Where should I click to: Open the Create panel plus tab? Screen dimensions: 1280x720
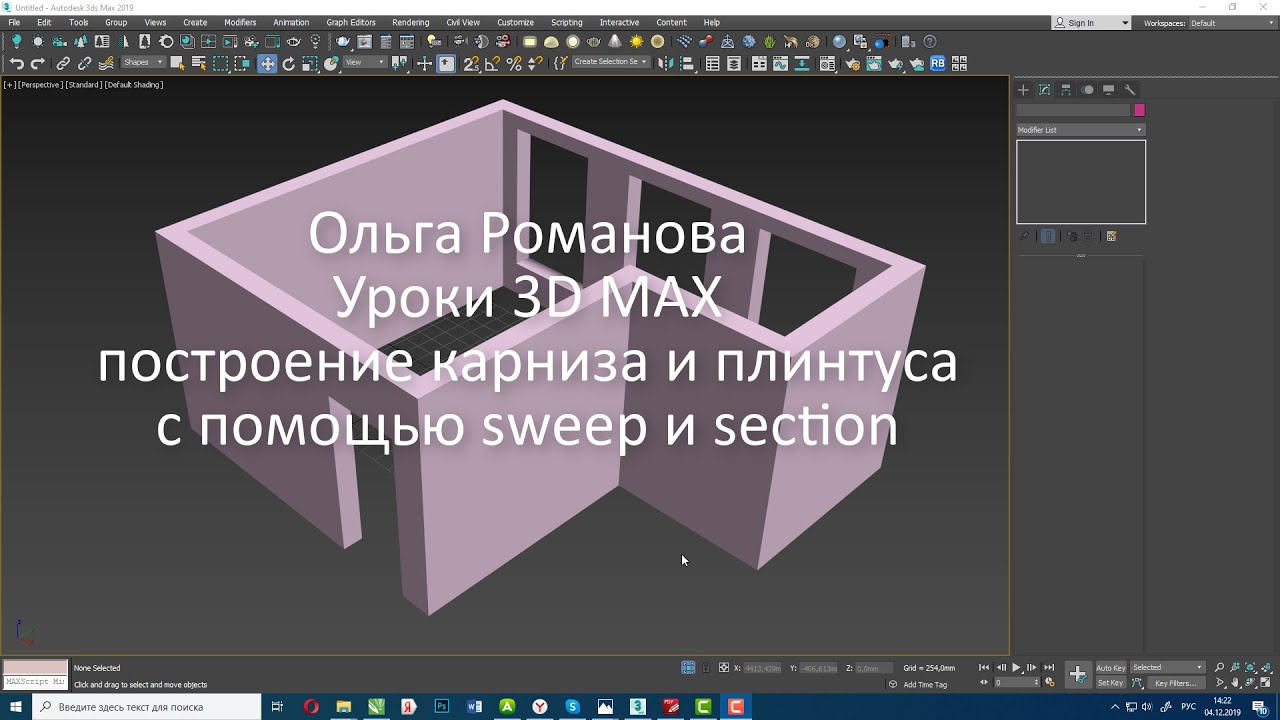tap(1023, 89)
